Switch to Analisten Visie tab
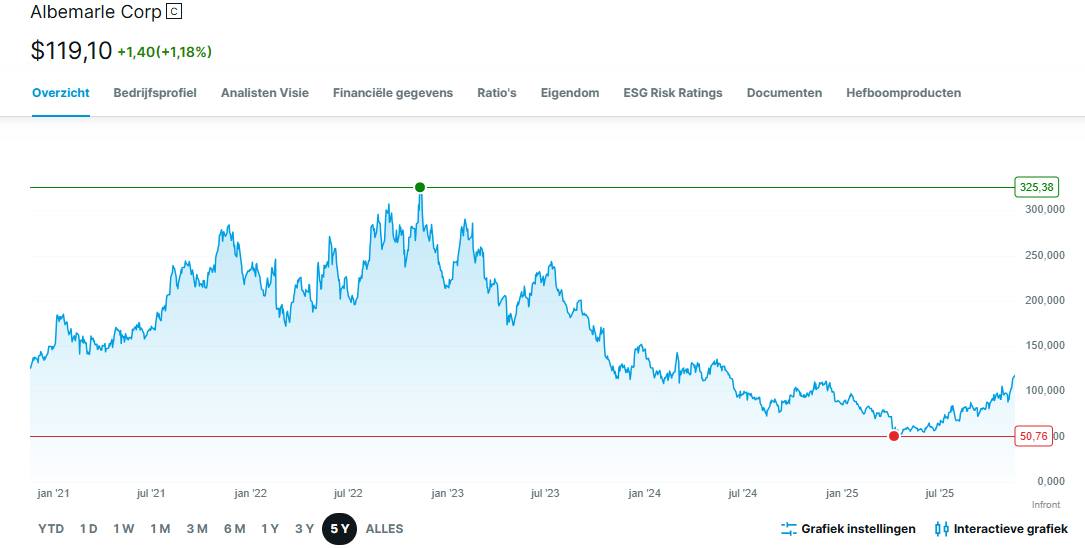 (265, 93)
